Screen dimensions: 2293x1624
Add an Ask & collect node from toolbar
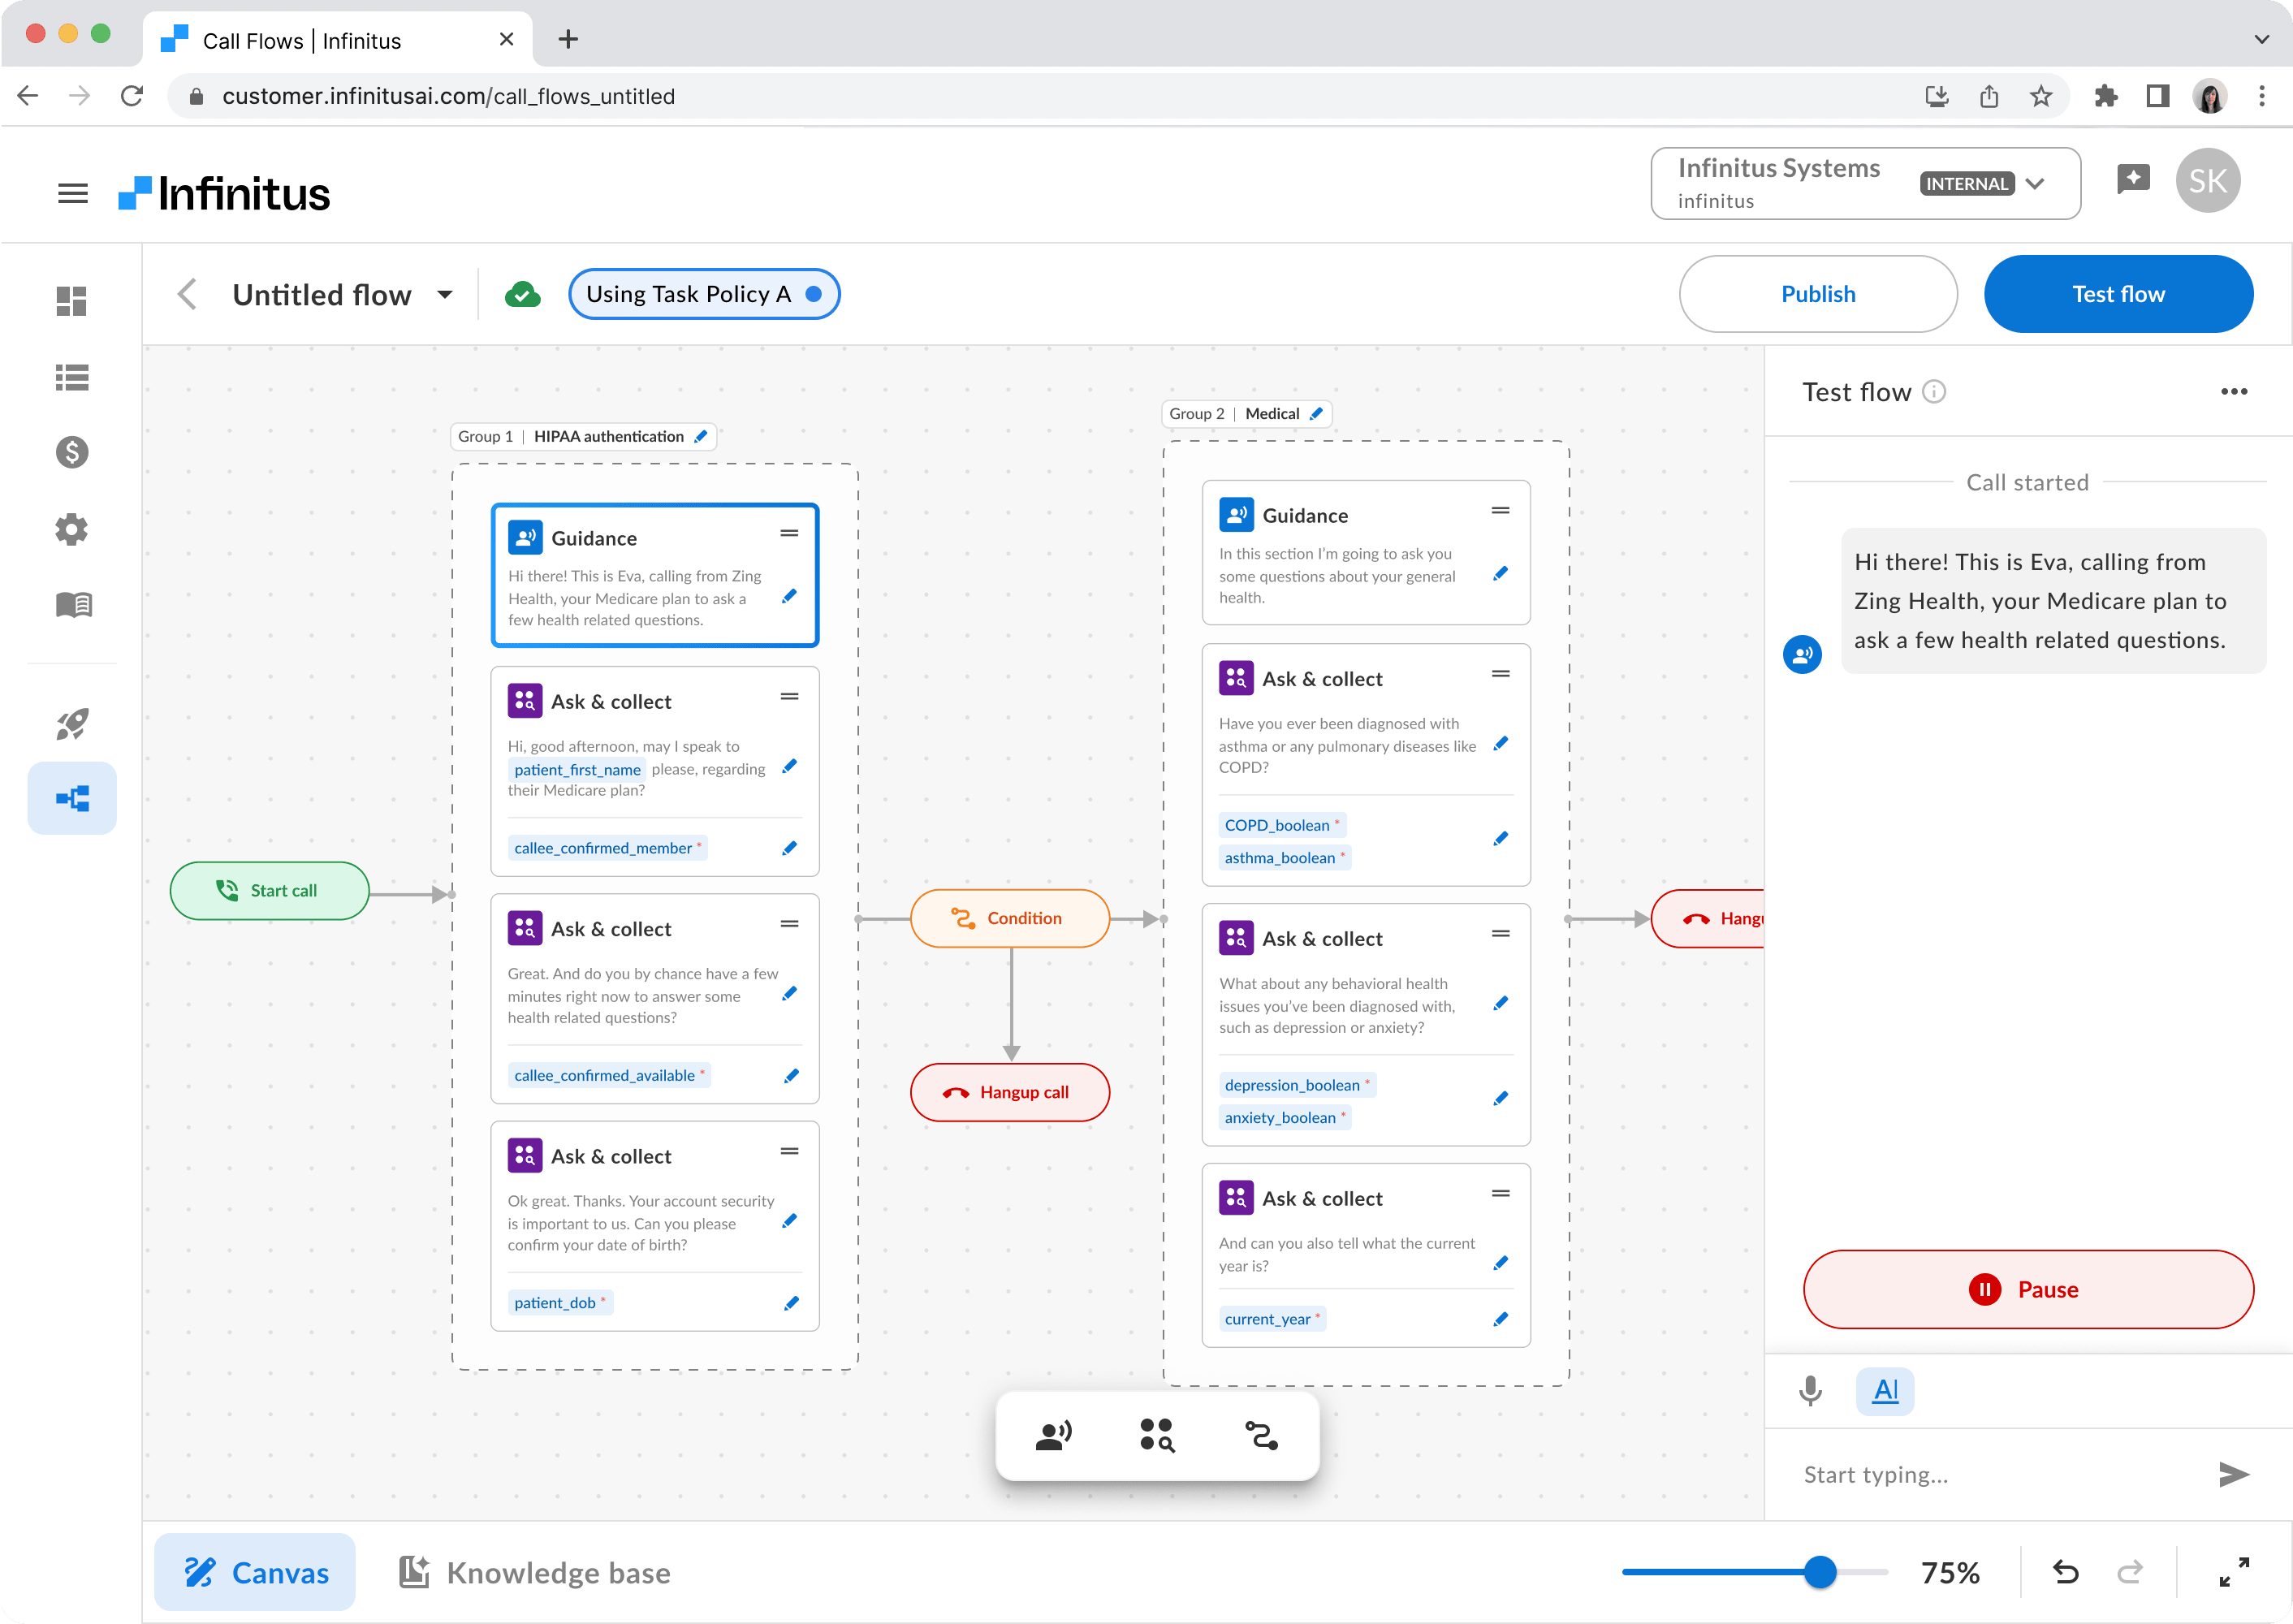point(1157,1436)
